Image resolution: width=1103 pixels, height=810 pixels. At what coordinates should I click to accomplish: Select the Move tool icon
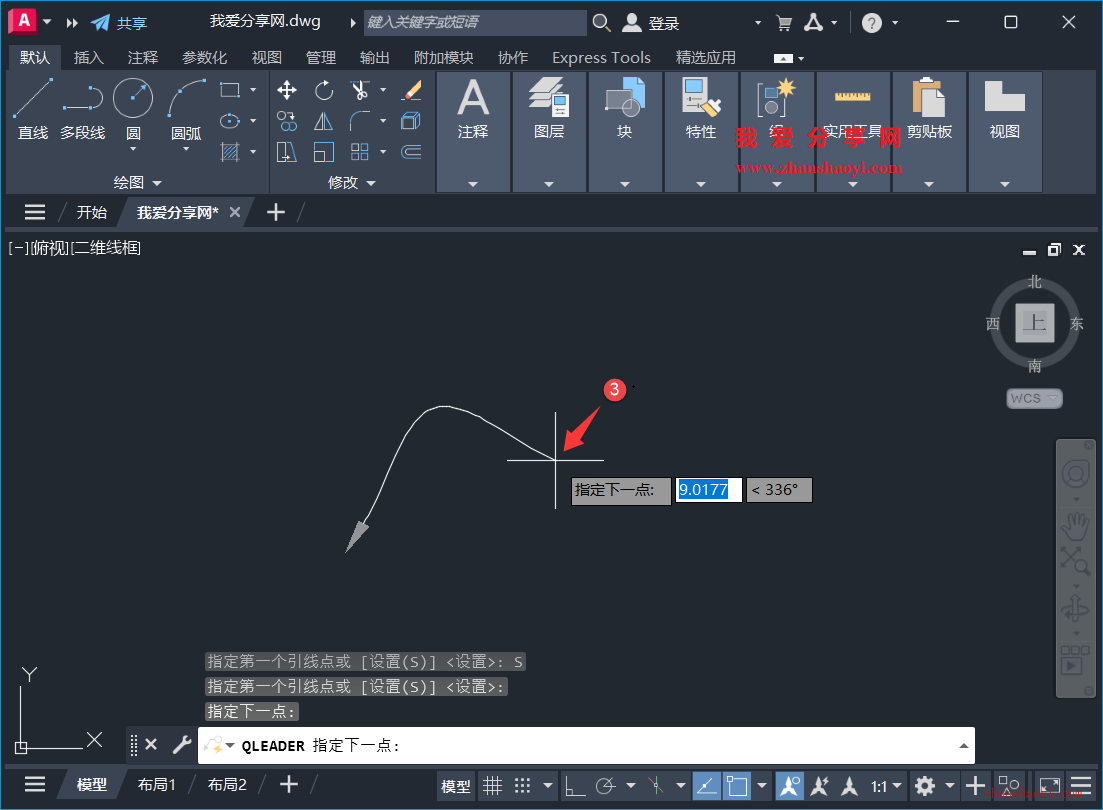[x=287, y=90]
